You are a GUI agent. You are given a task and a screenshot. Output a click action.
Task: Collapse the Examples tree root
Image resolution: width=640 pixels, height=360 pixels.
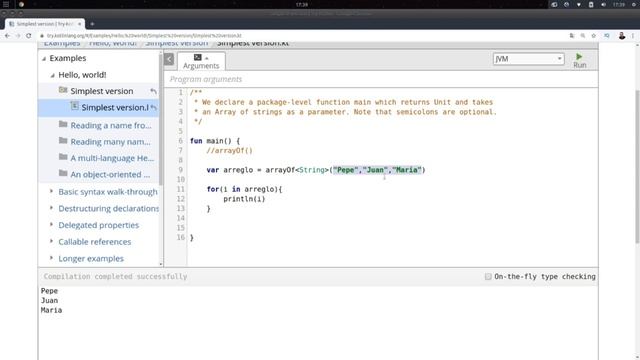pos(44,59)
